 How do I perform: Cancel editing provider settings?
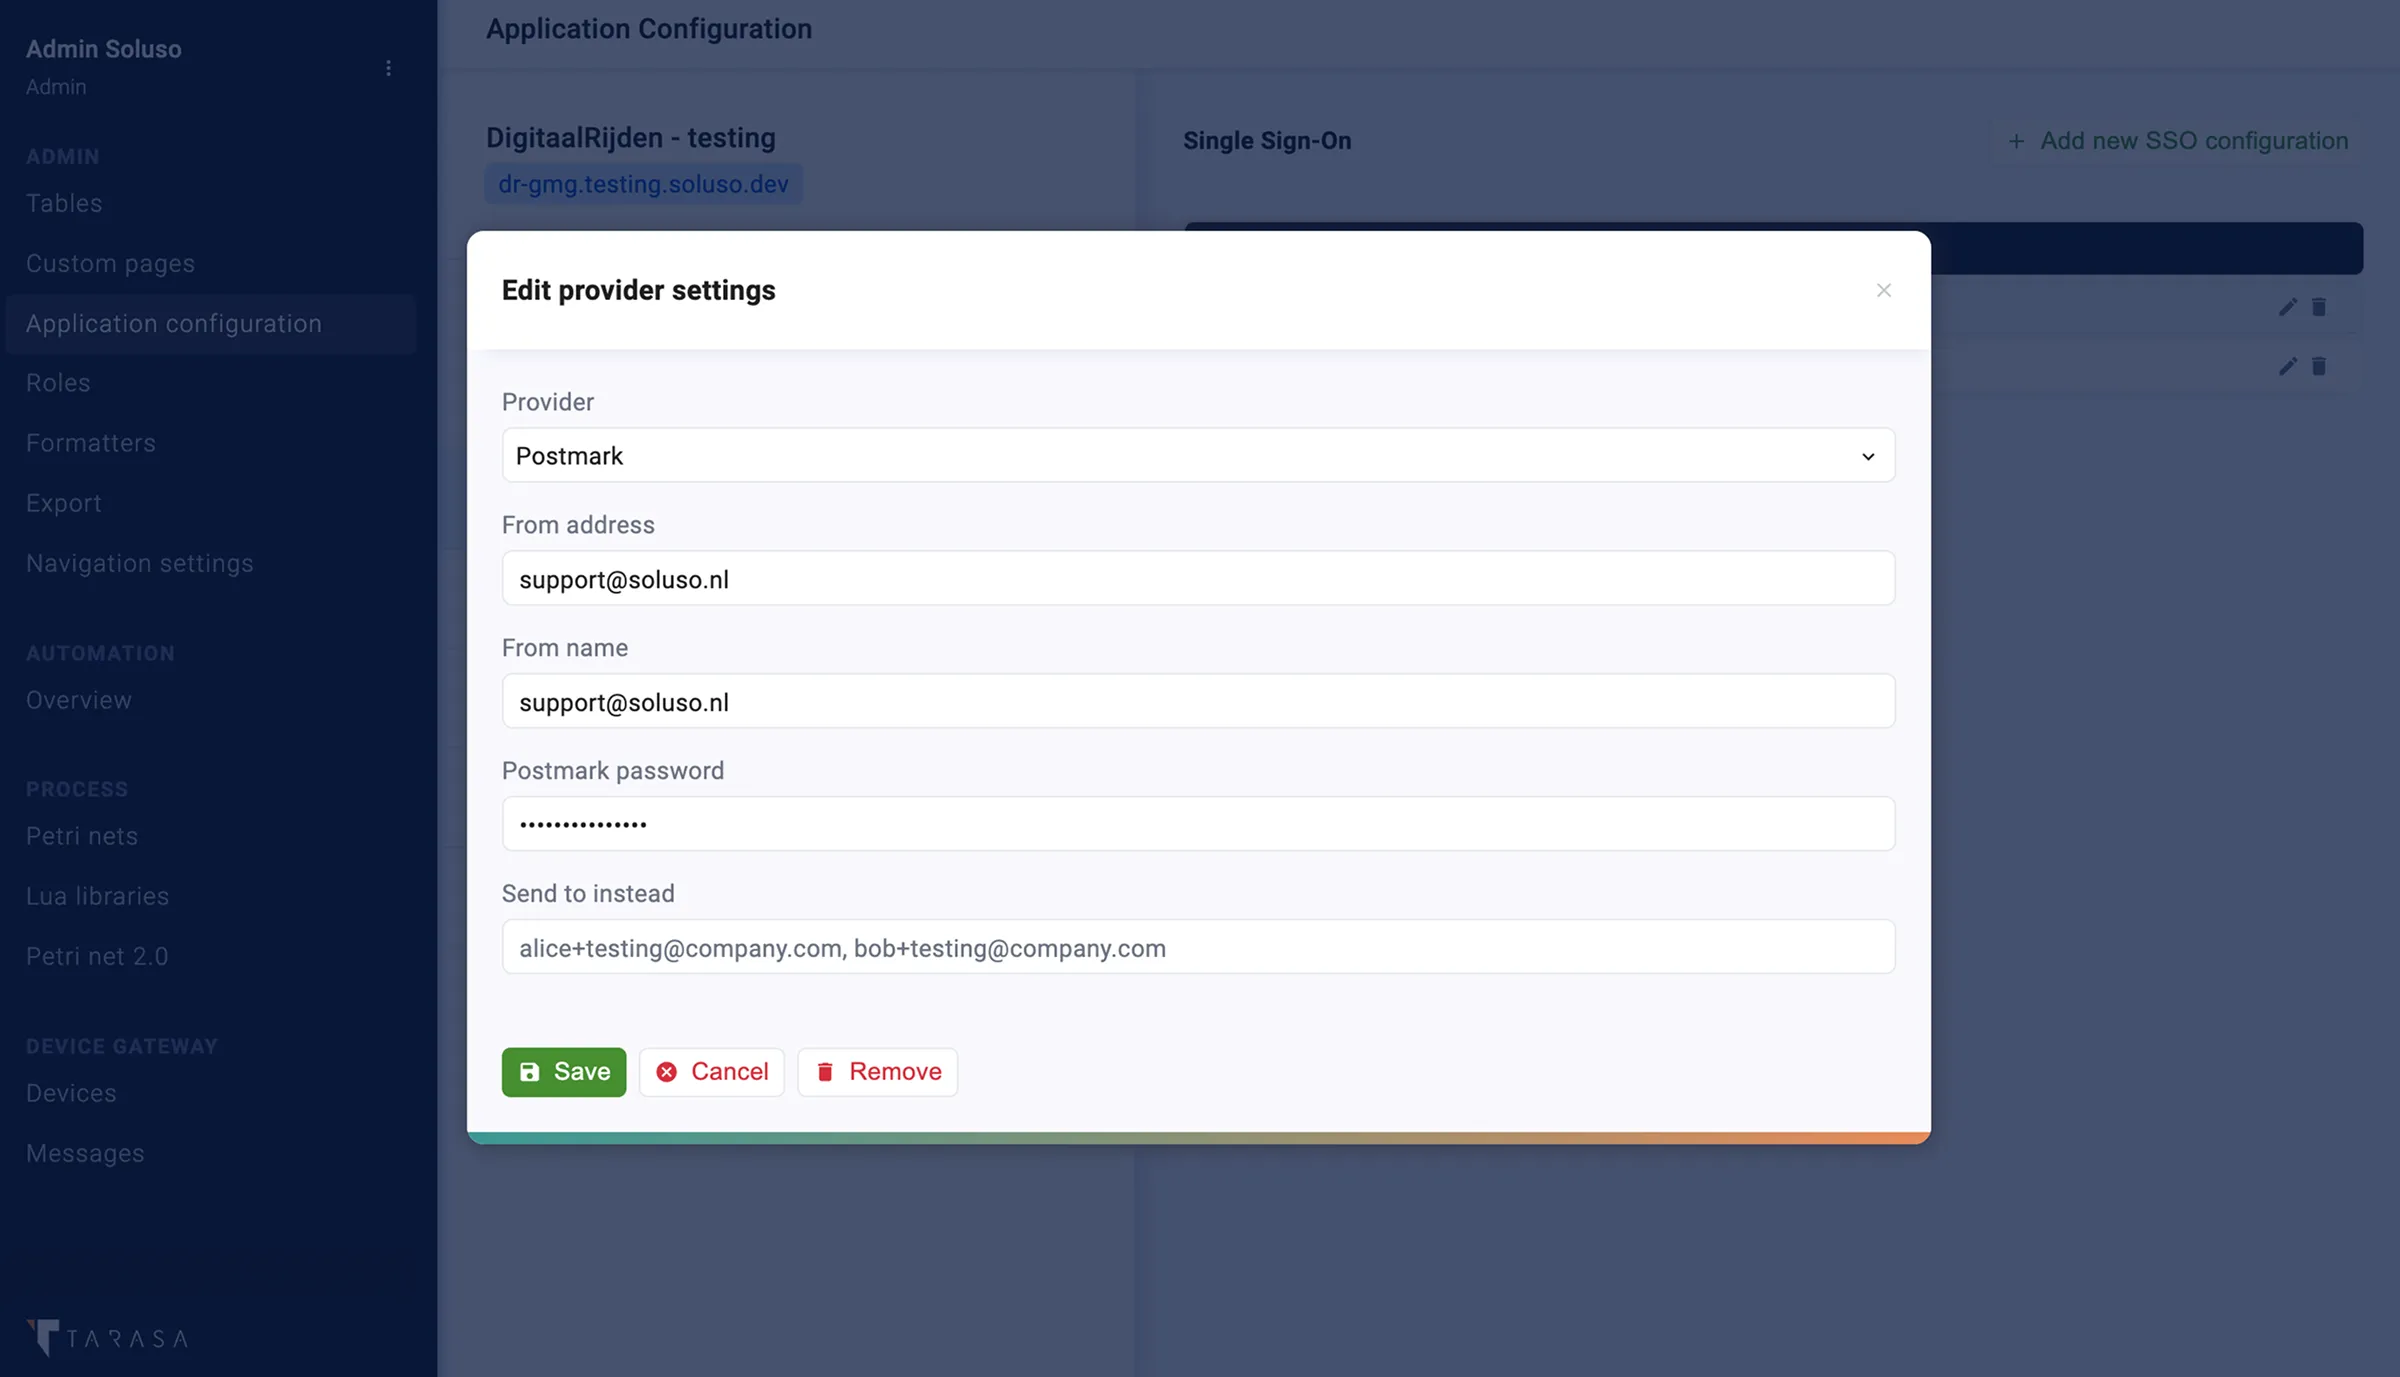712,1072
